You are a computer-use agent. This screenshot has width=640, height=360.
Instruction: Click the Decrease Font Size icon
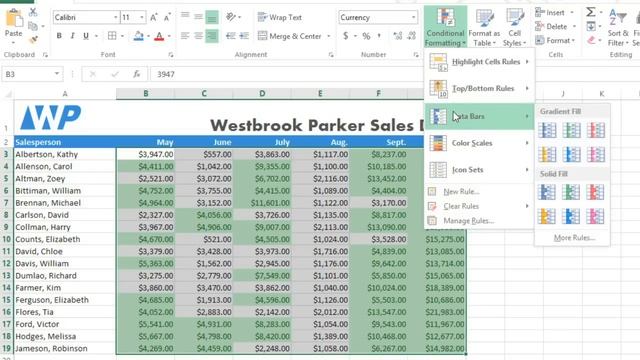coord(167,18)
